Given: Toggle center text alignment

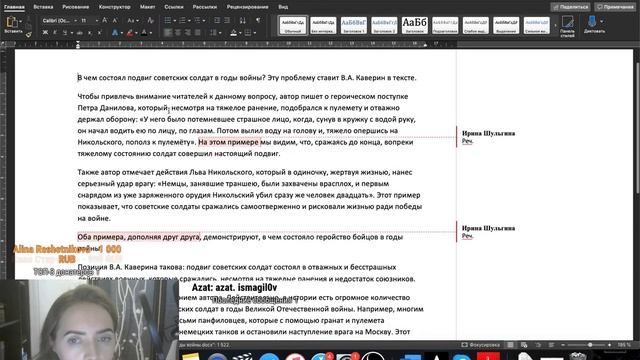Looking at the screenshot, I should [178, 33].
